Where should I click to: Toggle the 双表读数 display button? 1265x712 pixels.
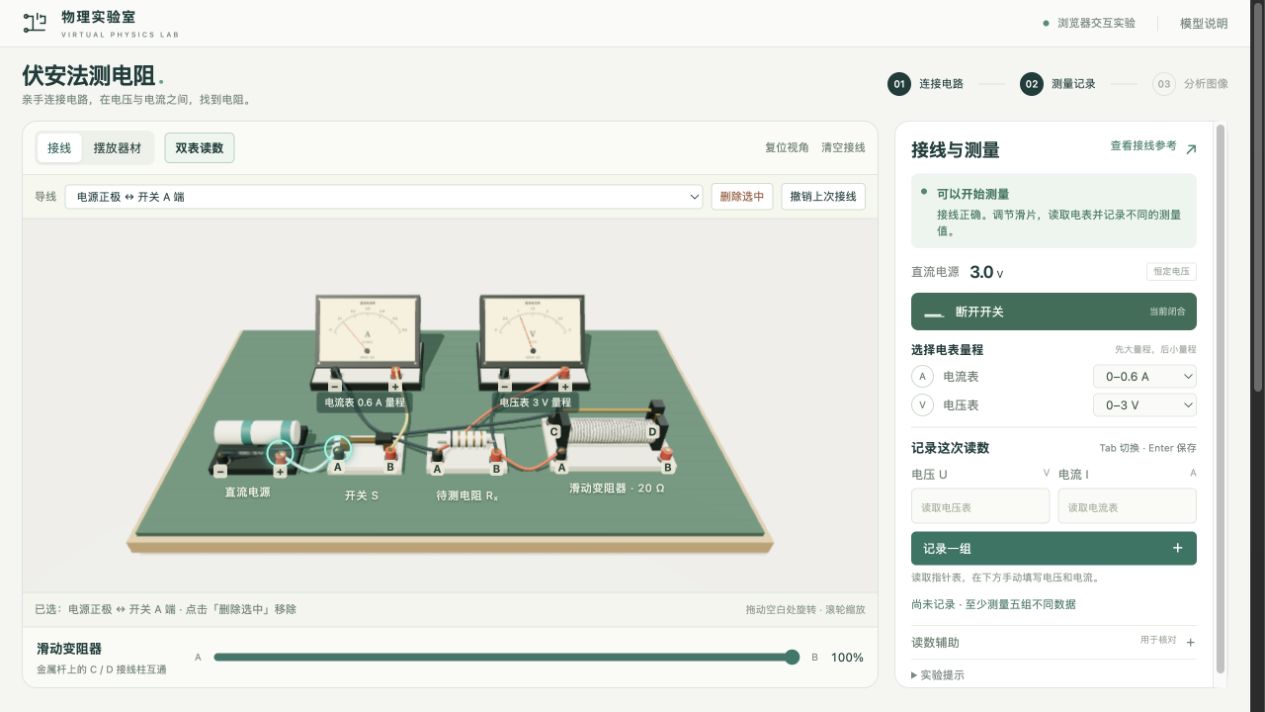(200, 148)
